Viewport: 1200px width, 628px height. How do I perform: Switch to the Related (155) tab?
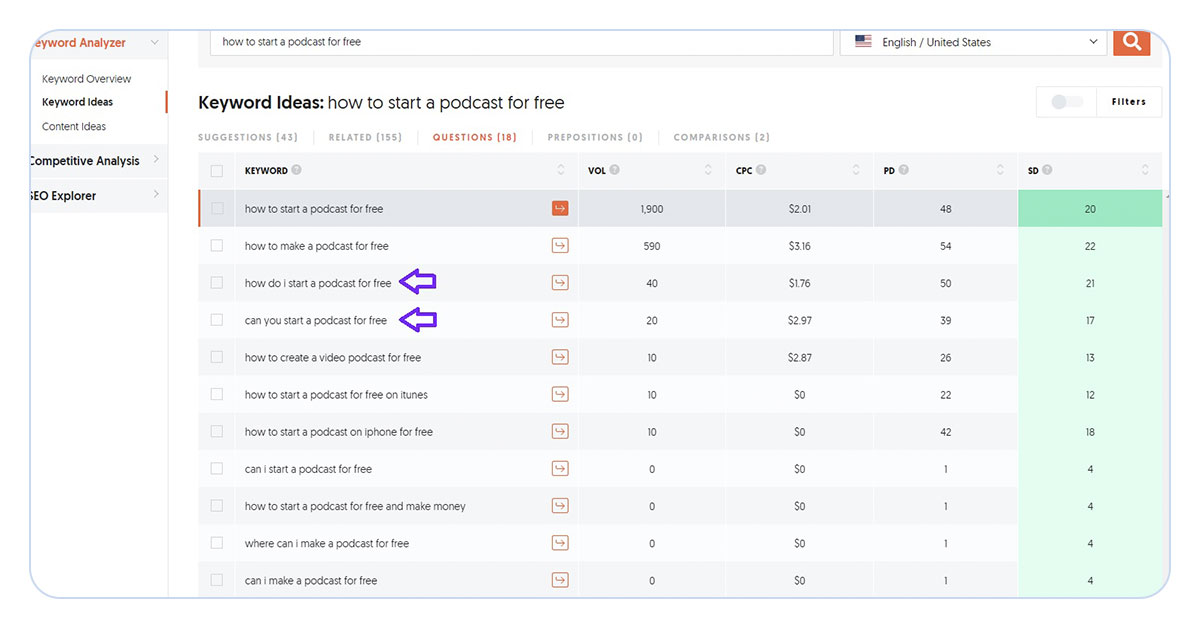point(365,137)
